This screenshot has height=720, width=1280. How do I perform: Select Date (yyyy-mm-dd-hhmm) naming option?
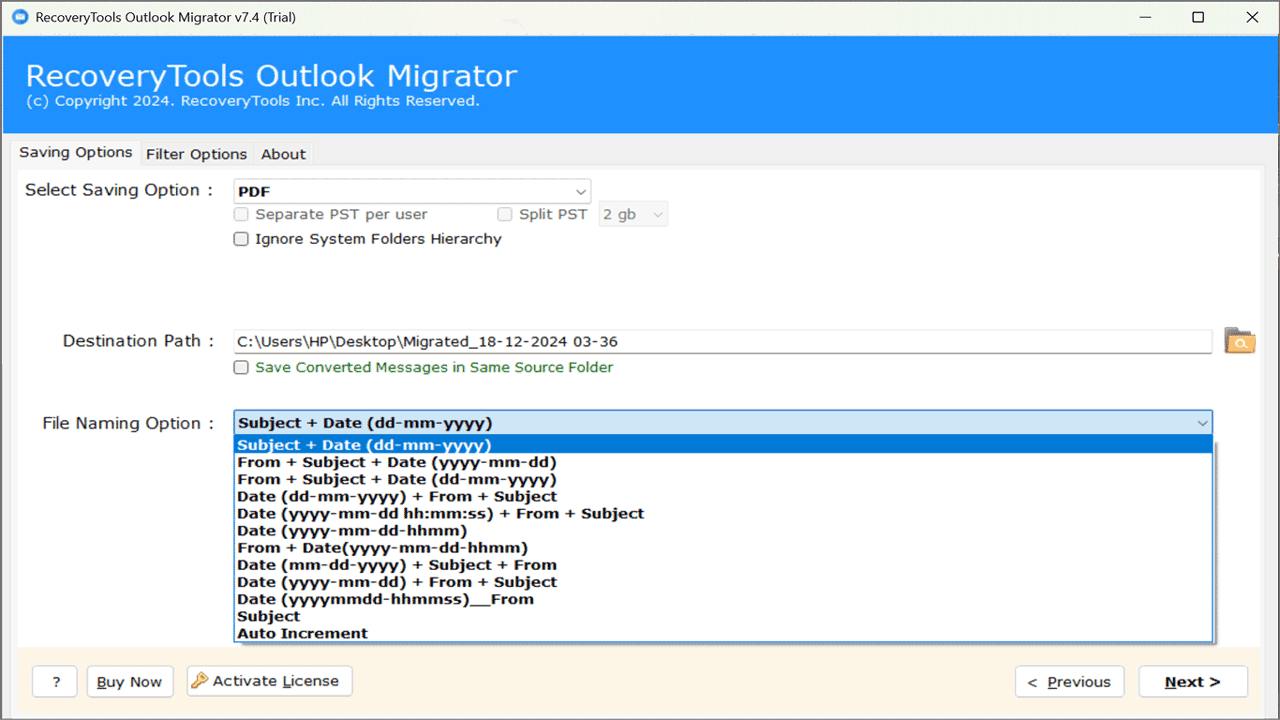coord(723,530)
